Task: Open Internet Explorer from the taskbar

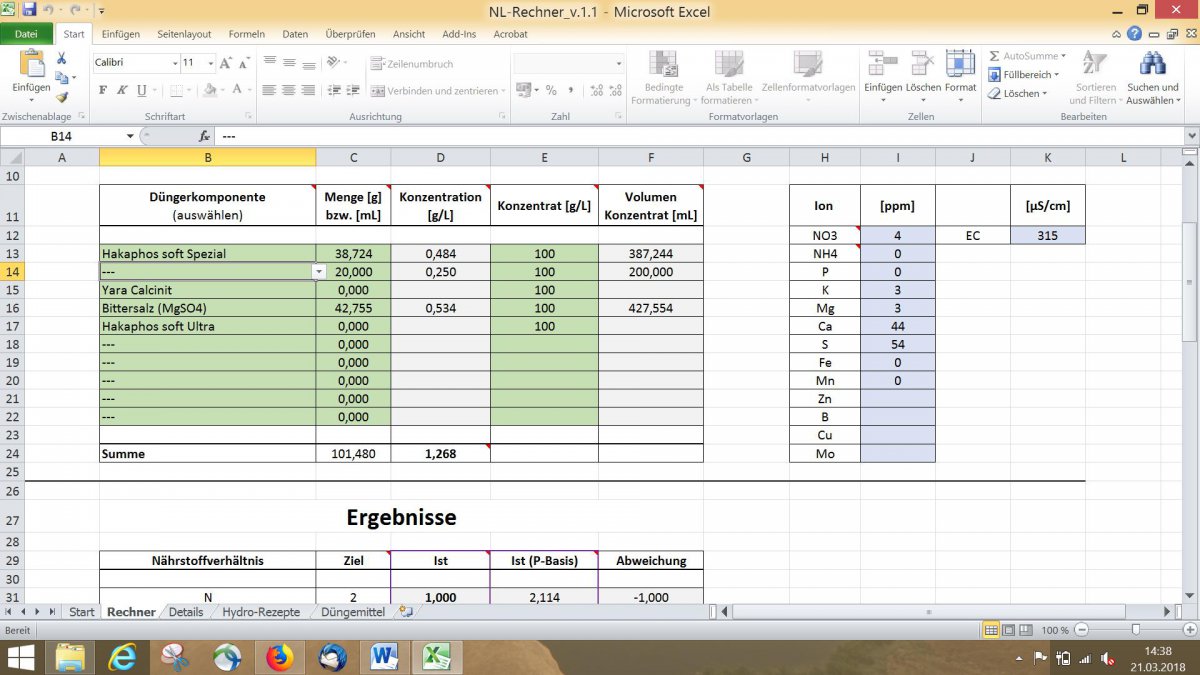Action: pyautogui.click(x=124, y=657)
